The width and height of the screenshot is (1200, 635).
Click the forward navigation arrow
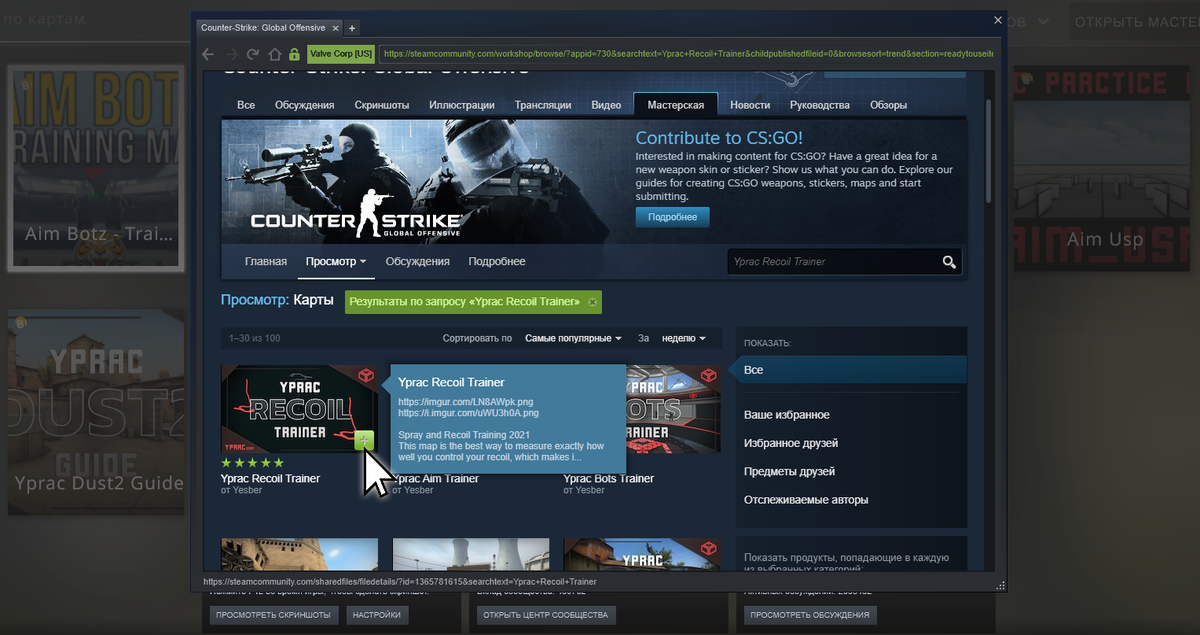pos(229,53)
